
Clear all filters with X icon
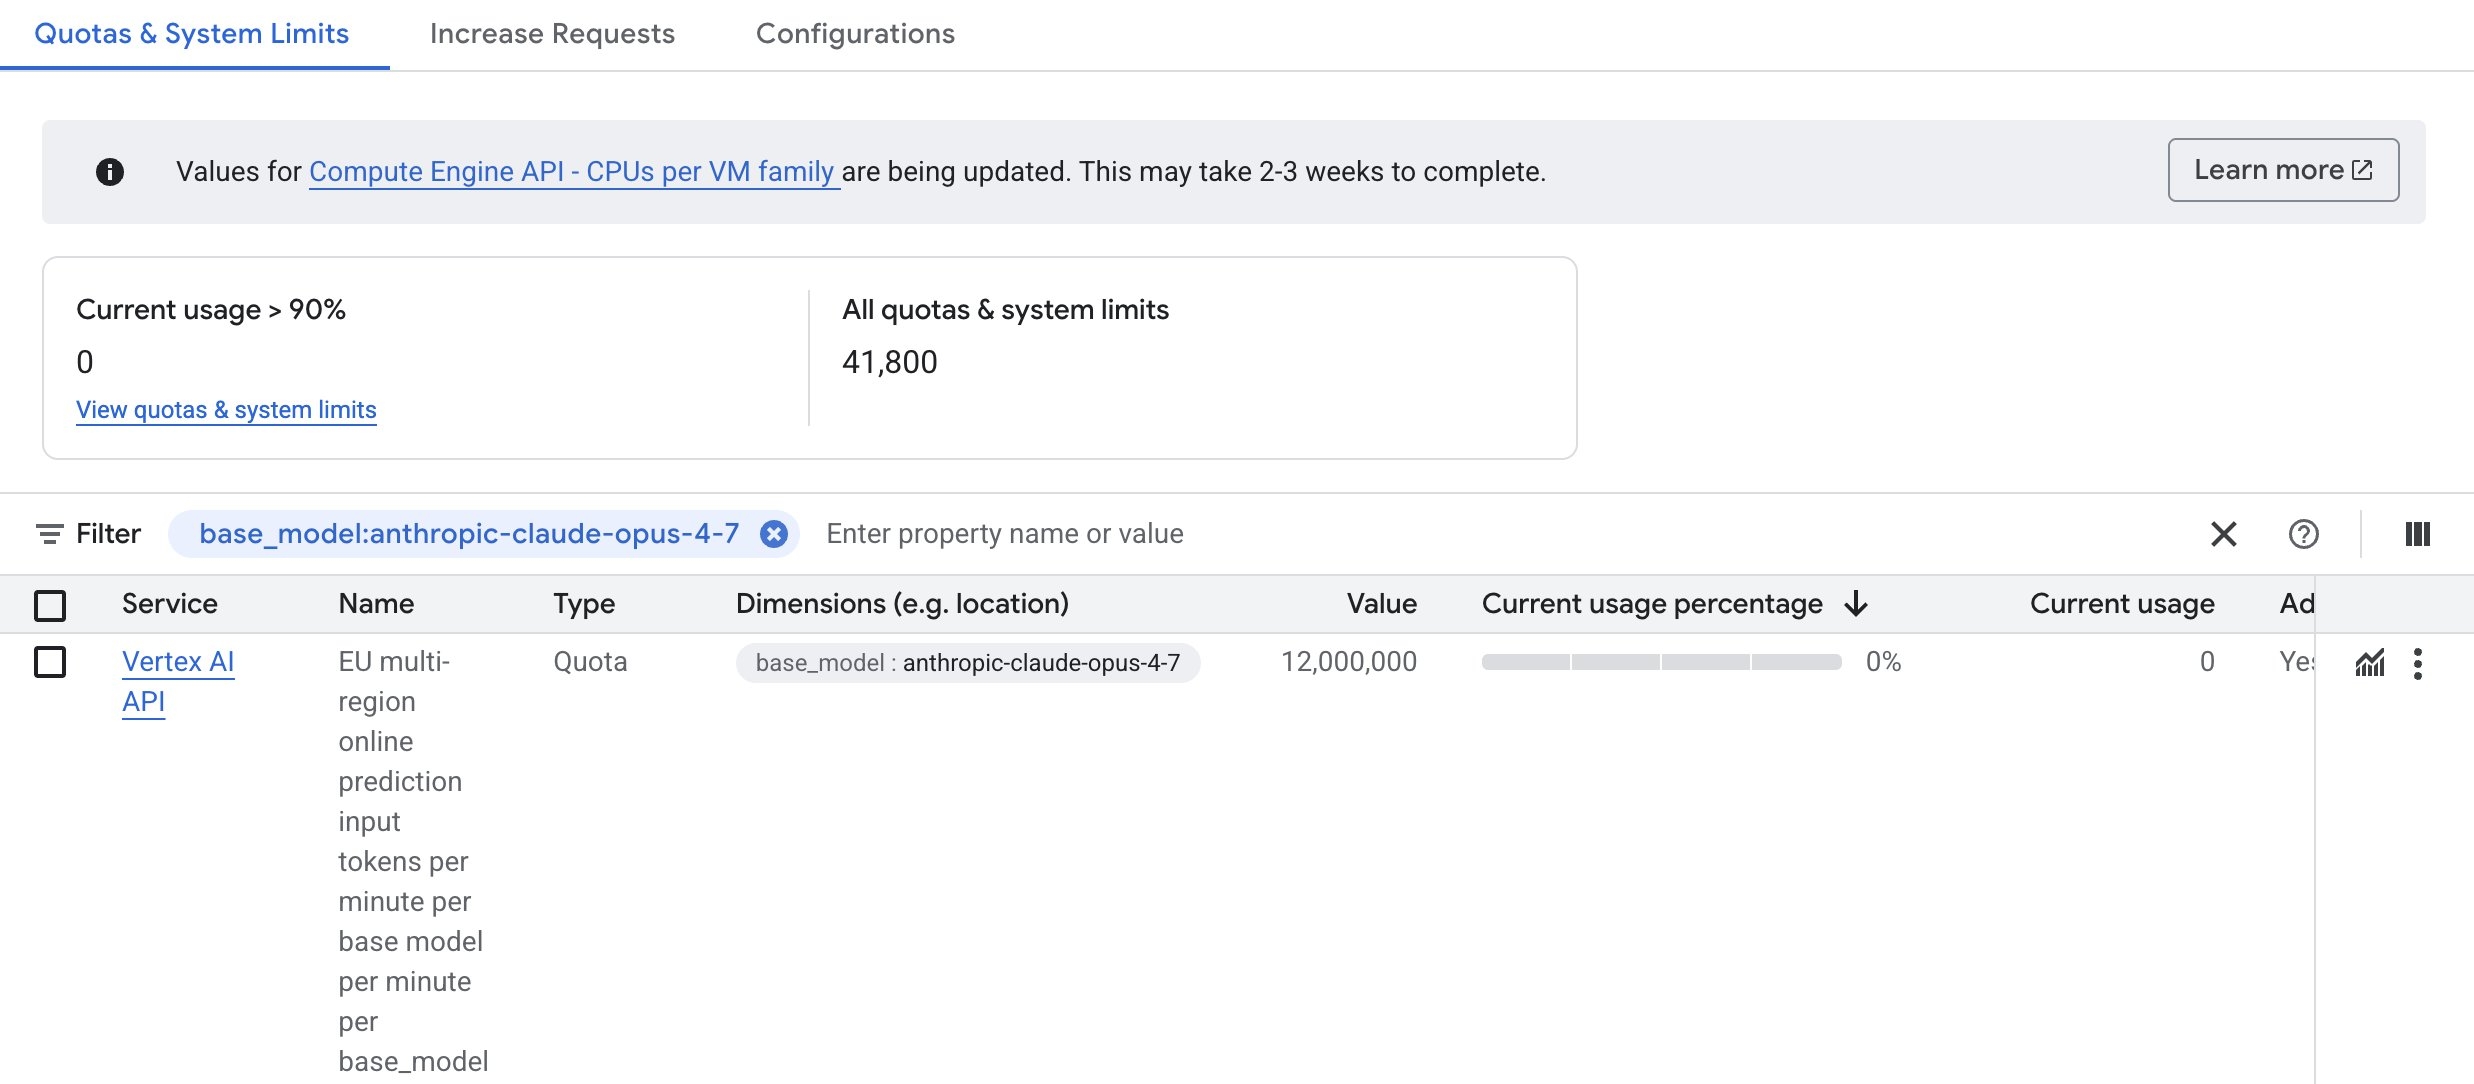(2223, 534)
